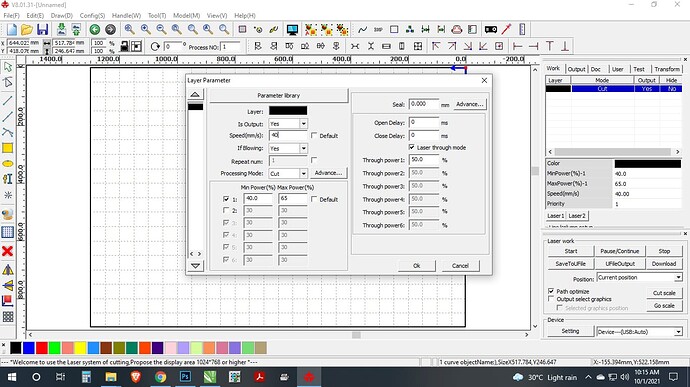The image size is (690, 387).
Task: Click Cancel in Layer Parameter dialog
Action: 460,265
